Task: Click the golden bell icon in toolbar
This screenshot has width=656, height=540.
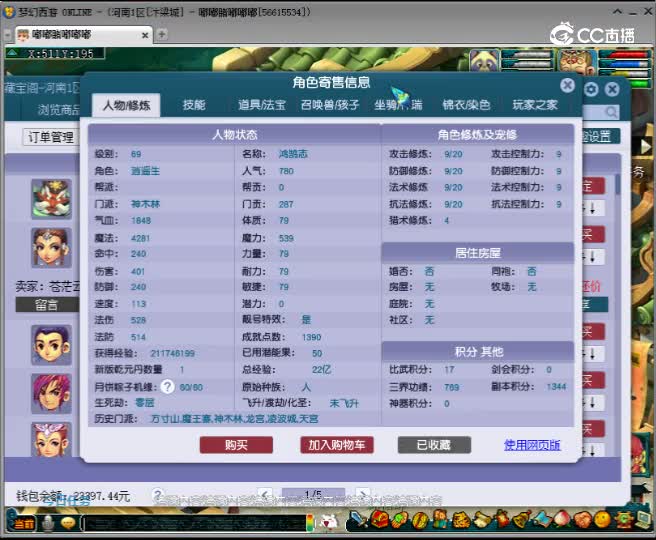Action: 522,520
